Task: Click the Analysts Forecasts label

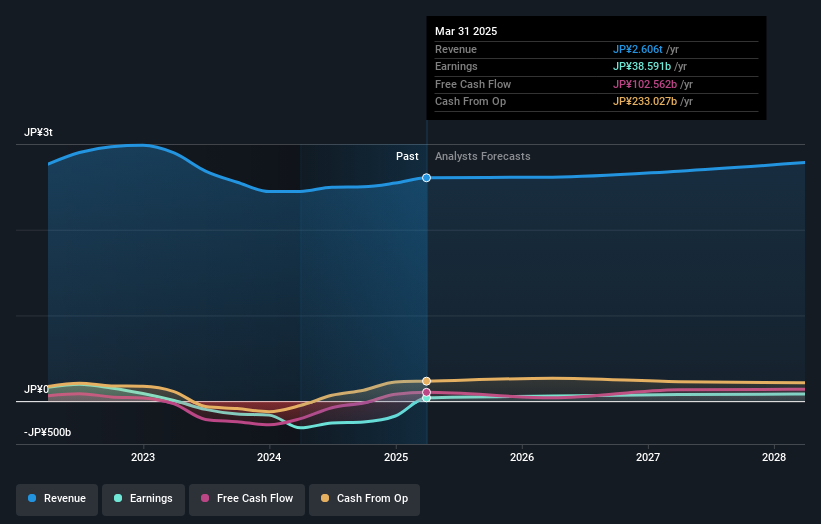Action: pyautogui.click(x=483, y=157)
